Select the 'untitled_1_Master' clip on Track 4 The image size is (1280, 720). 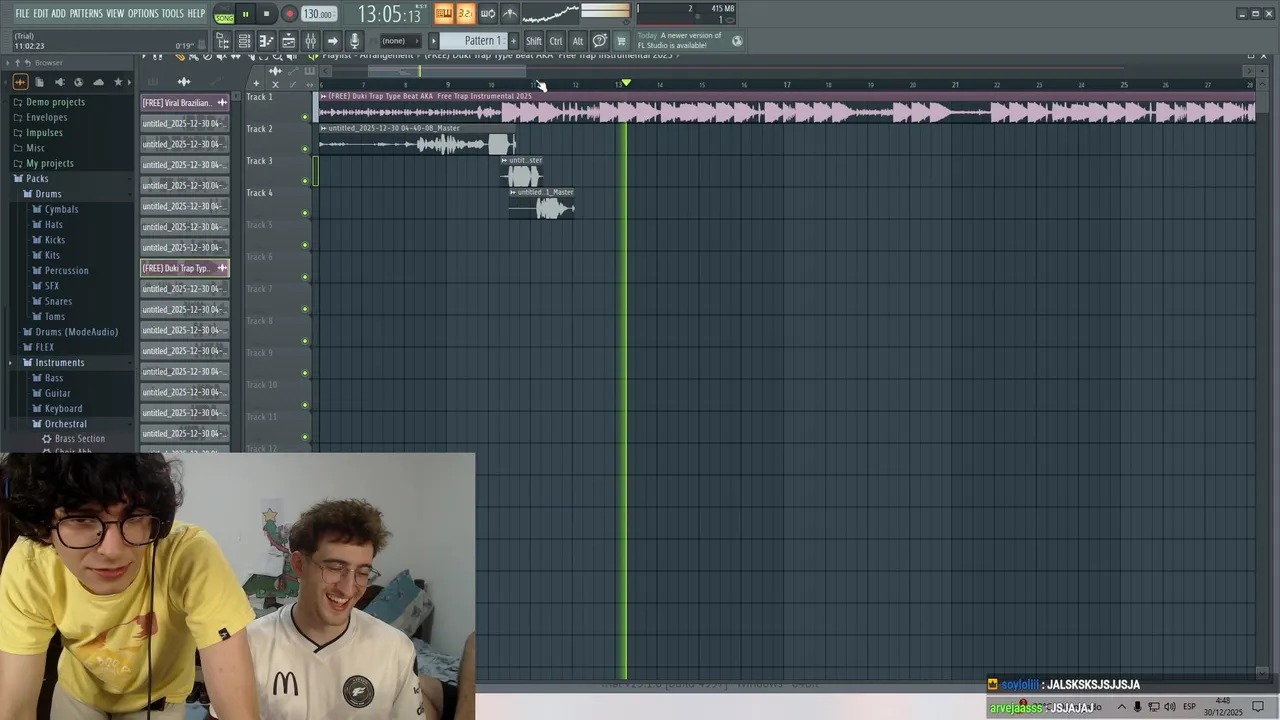(x=541, y=204)
